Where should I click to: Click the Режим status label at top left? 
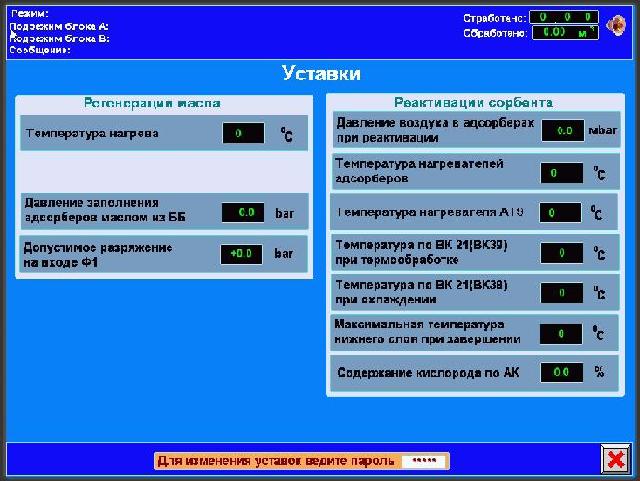(x=29, y=13)
